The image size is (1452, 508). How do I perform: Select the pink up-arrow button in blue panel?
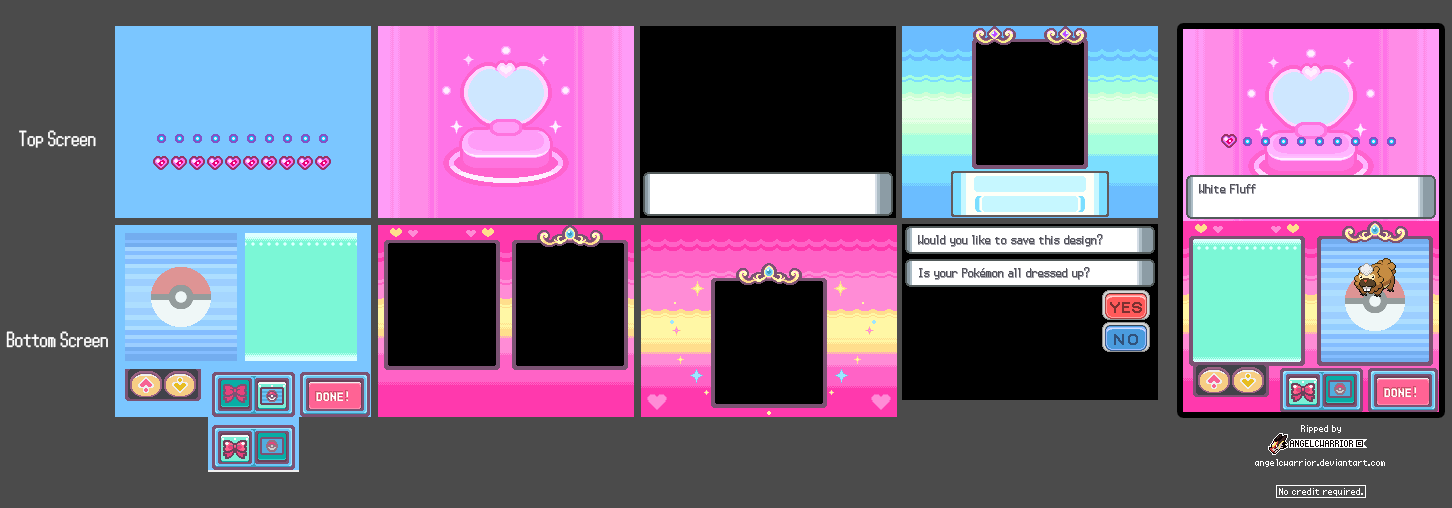(x=146, y=384)
